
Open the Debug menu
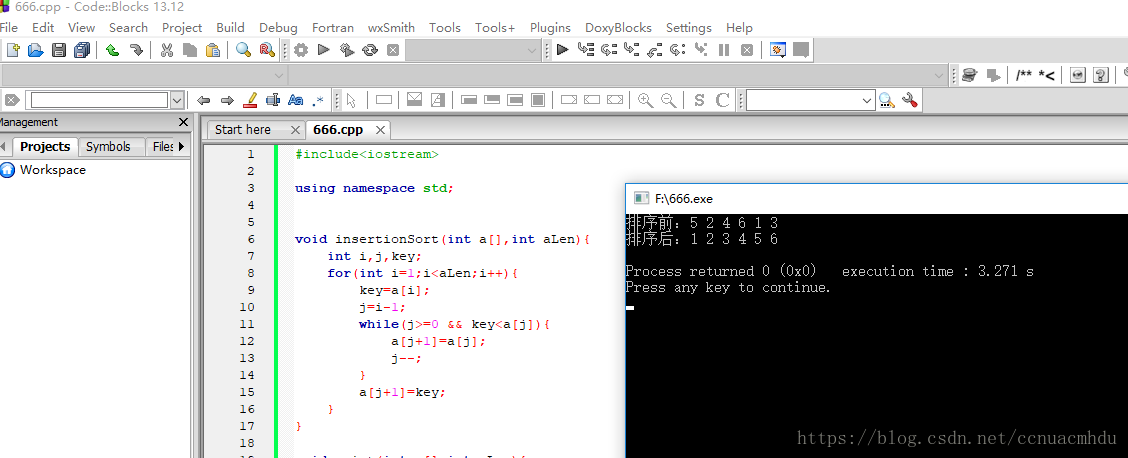[x=278, y=27]
